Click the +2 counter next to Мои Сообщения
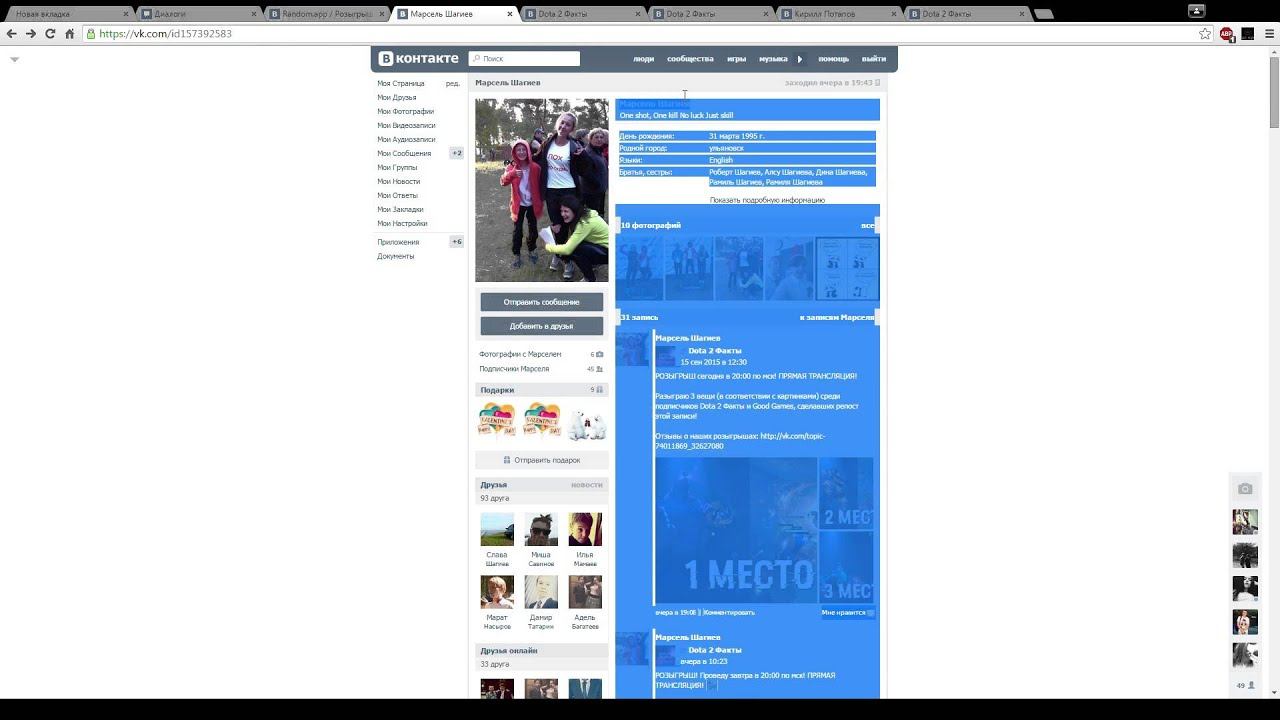The width and height of the screenshot is (1280, 720). 456,153
